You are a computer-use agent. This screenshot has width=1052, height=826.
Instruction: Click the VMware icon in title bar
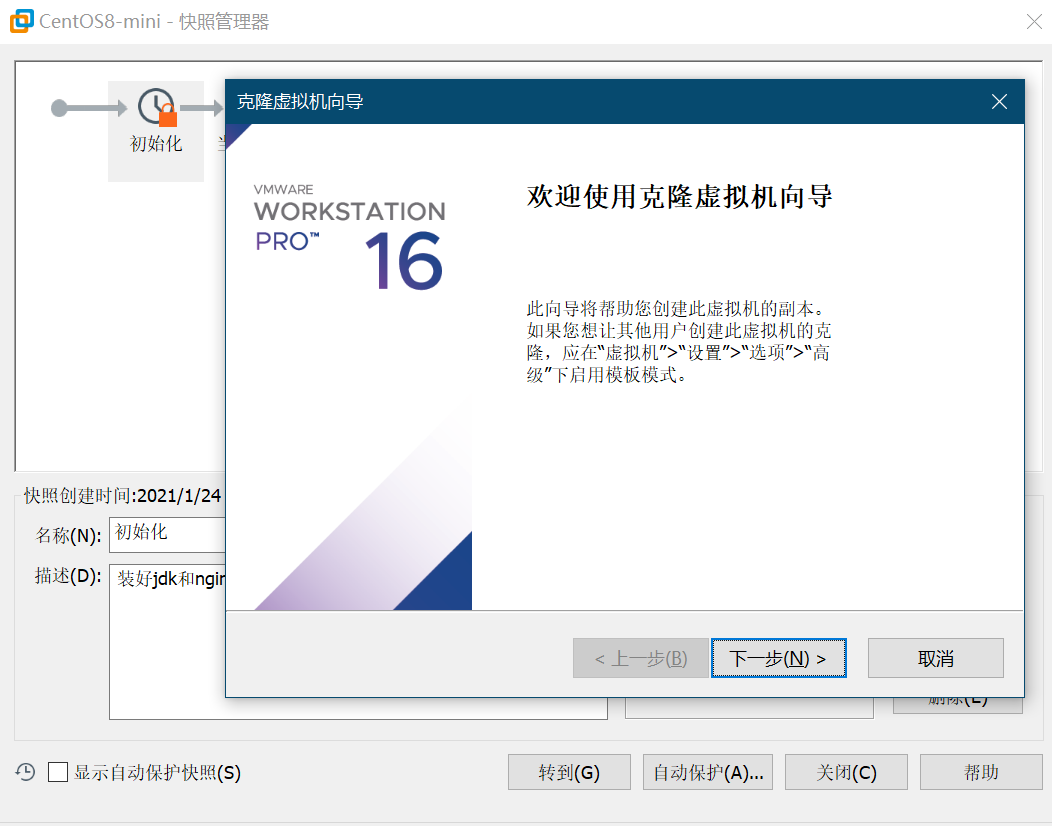click(21, 21)
